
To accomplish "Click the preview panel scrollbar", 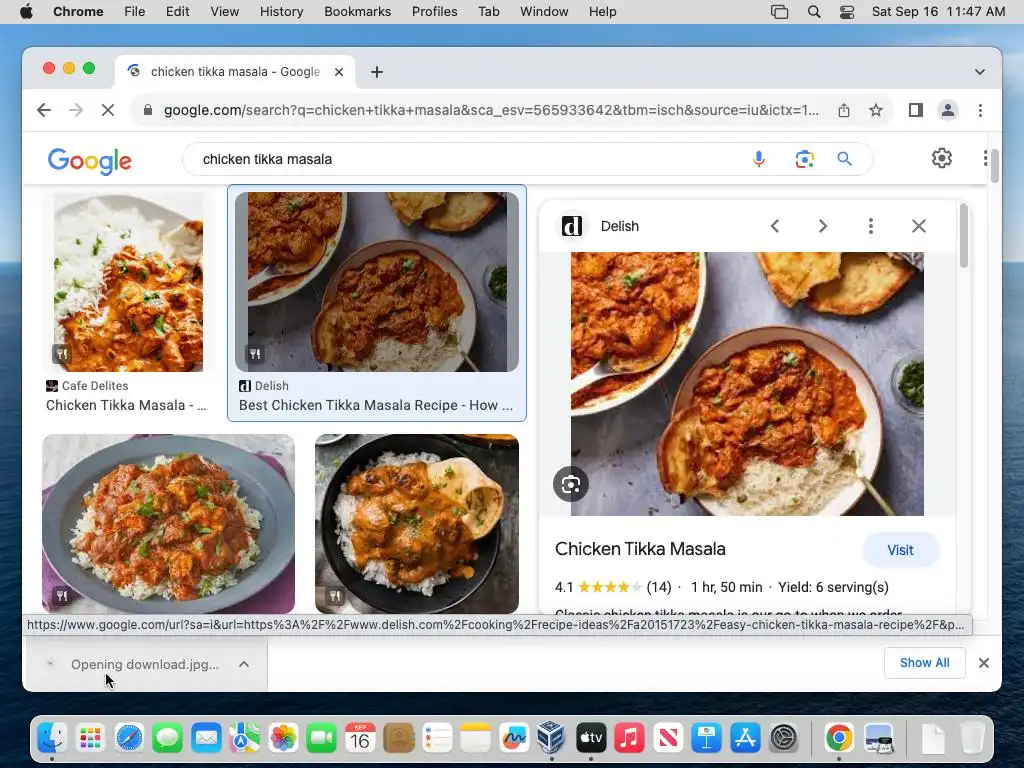I will click(963, 235).
